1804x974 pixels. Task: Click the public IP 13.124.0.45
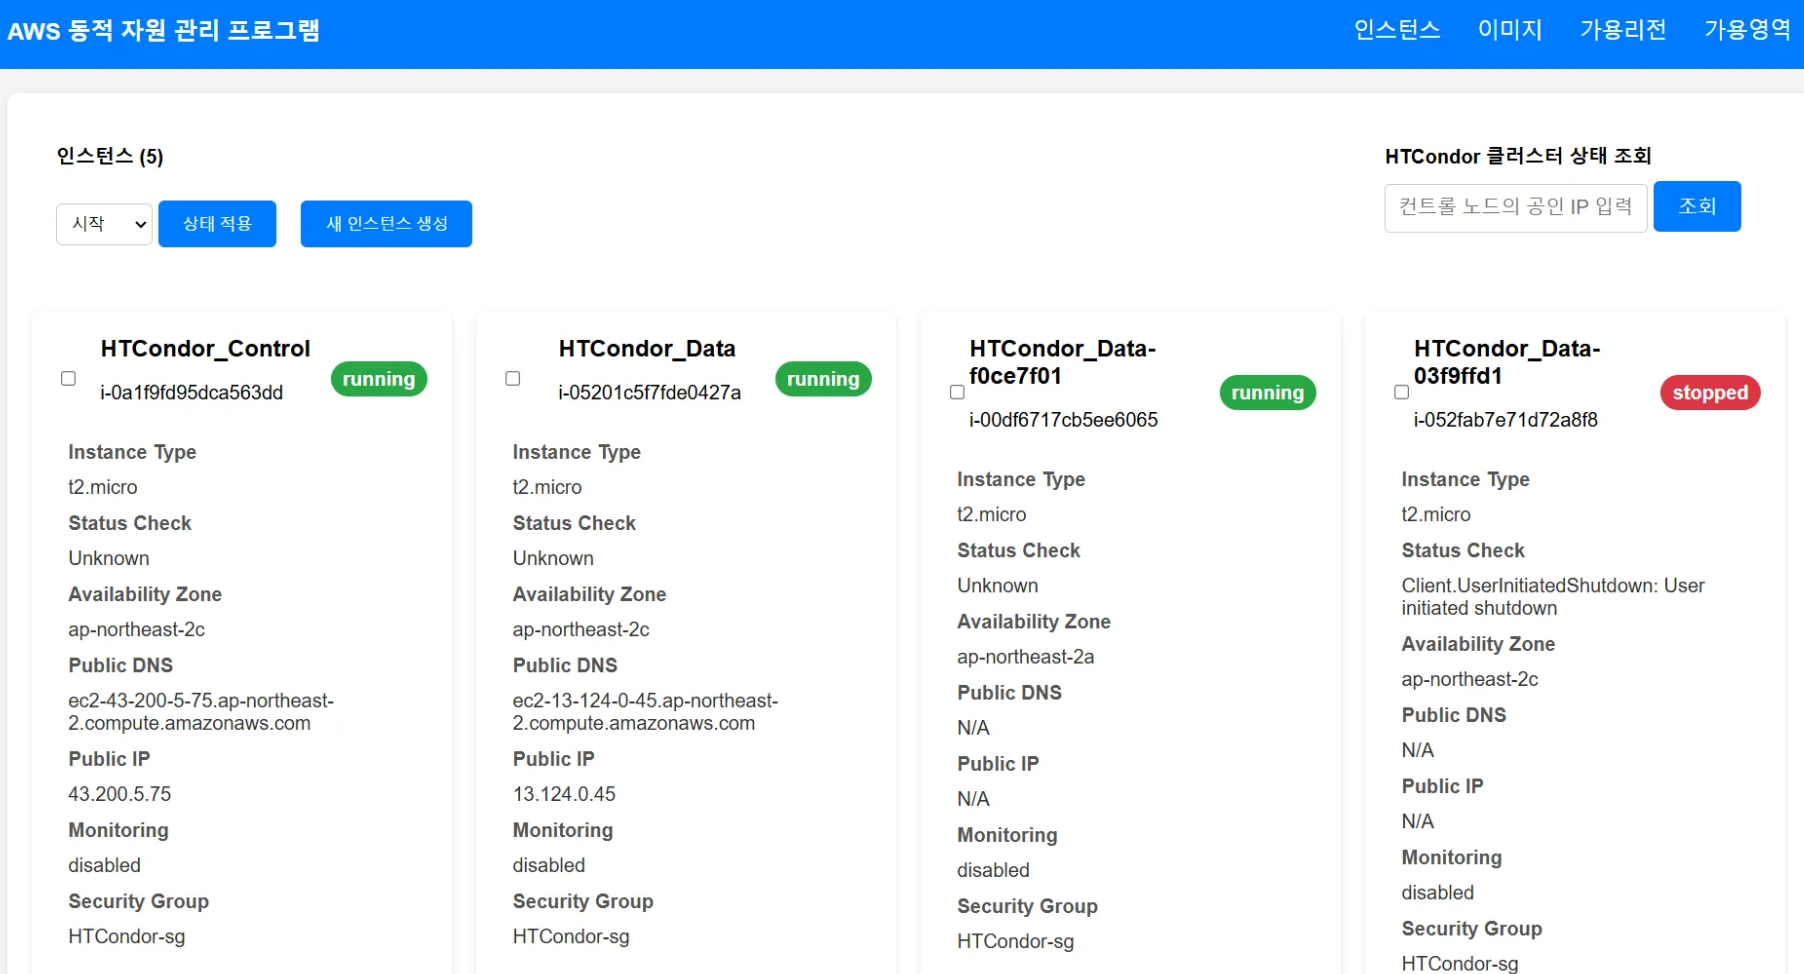pos(564,794)
